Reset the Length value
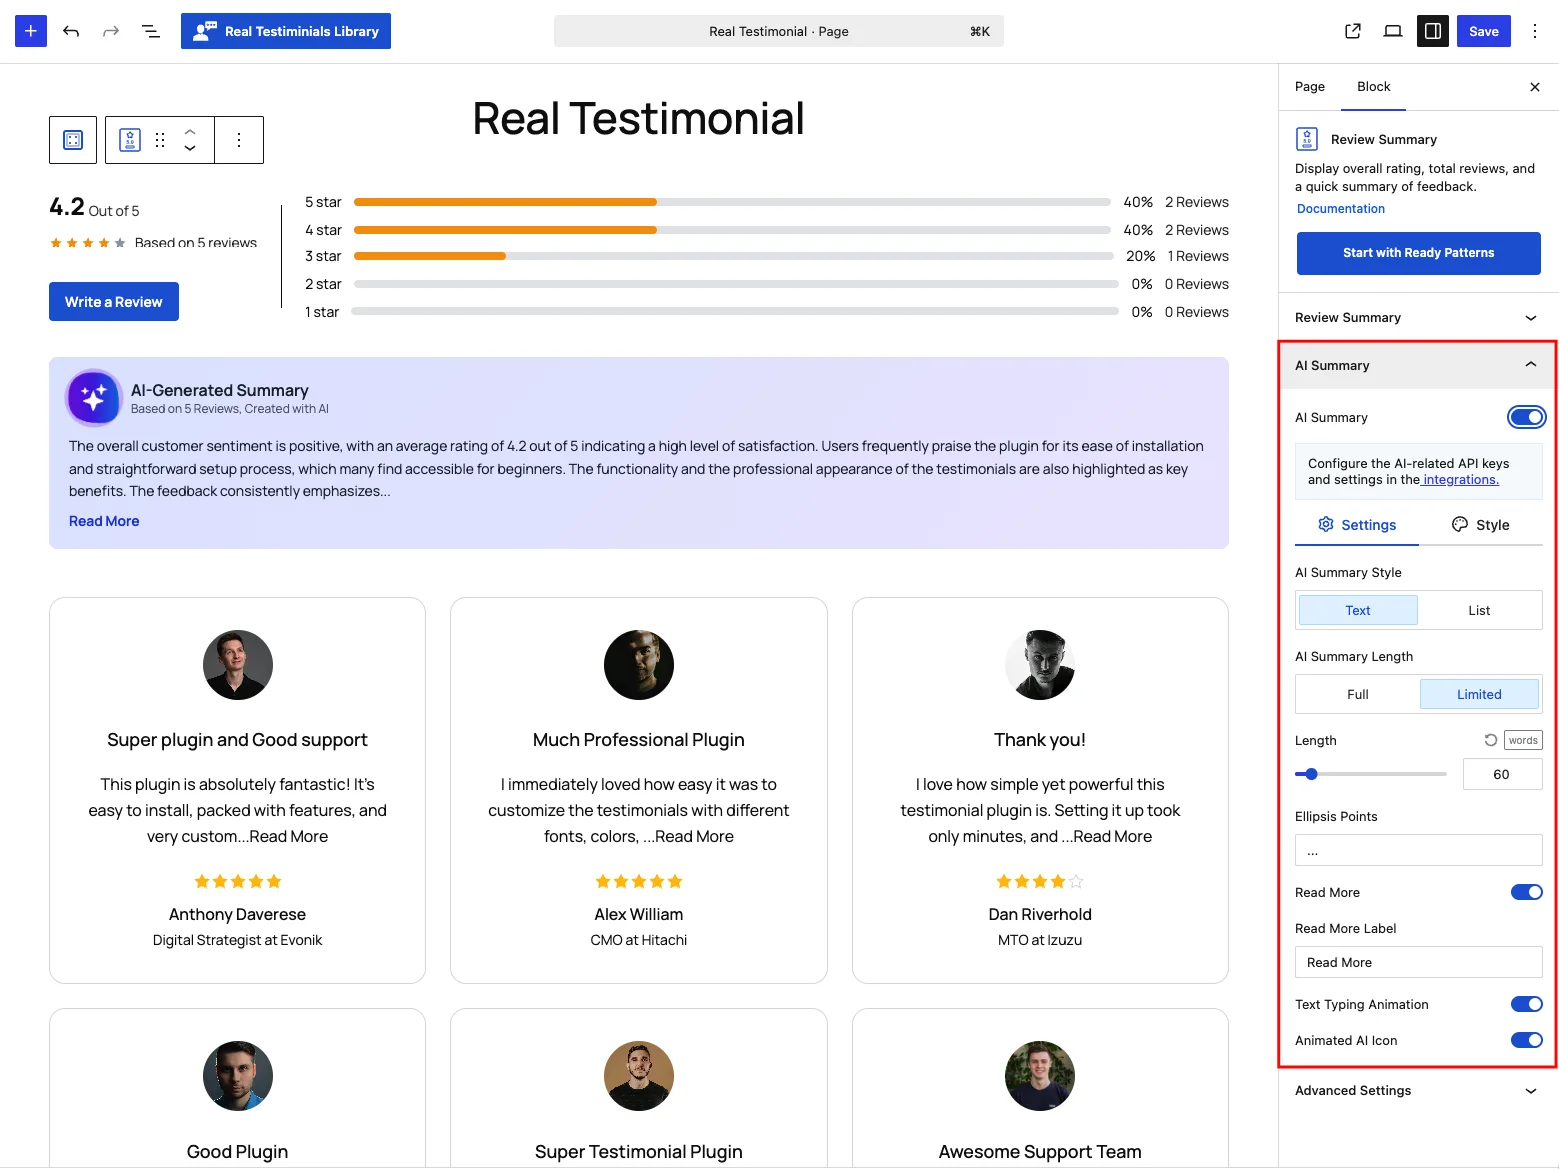 tap(1491, 740)
